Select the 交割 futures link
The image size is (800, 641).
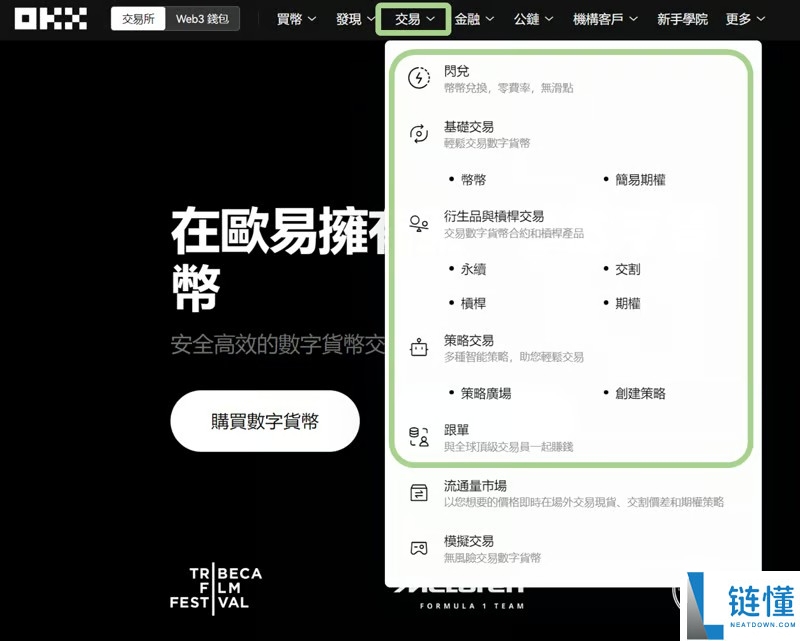click(x=628, y=269)
